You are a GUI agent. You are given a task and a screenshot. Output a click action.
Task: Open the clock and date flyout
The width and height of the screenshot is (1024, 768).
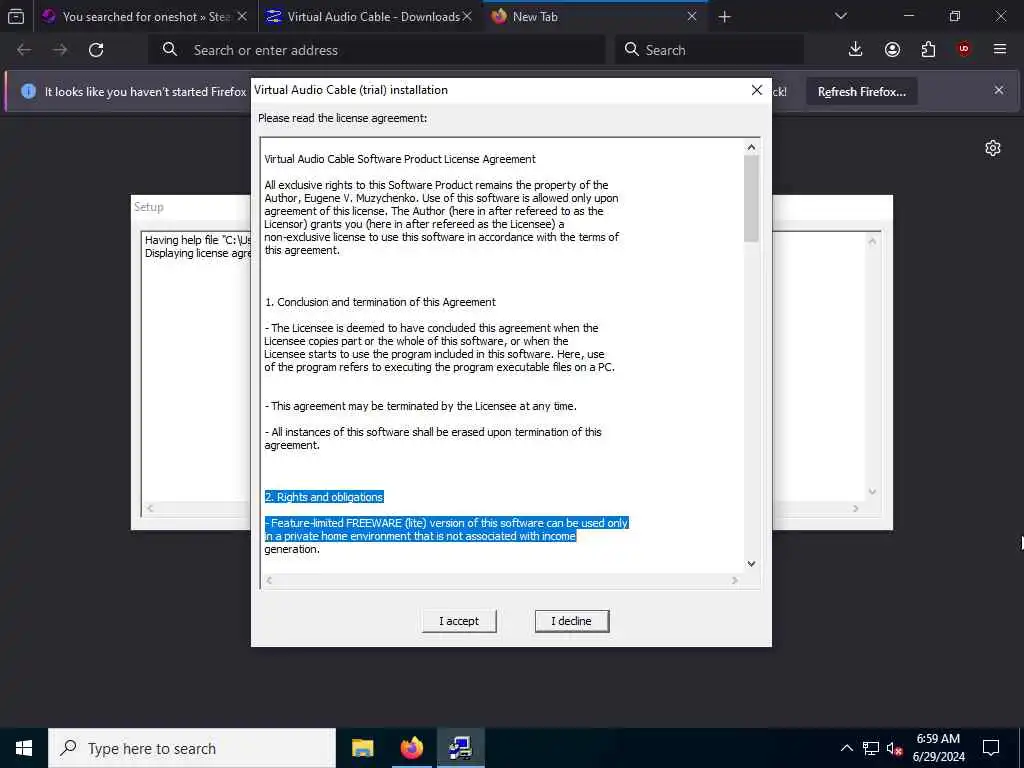click(938, 748)
